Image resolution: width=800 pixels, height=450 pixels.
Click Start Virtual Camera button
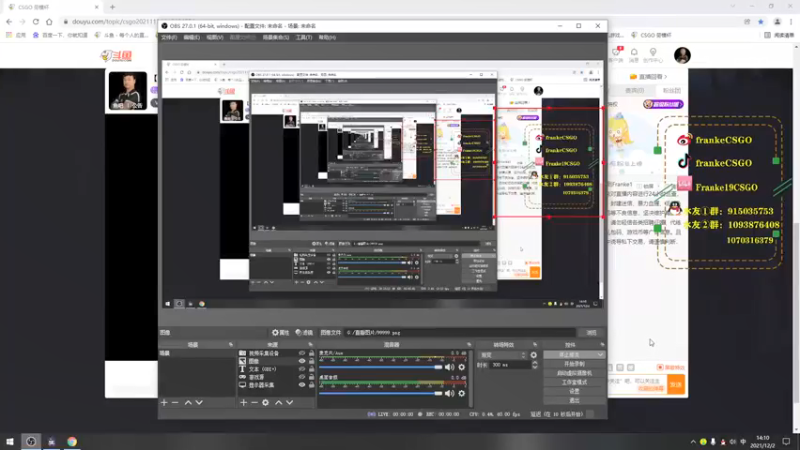pyautogui.click(x=574, y=373)
